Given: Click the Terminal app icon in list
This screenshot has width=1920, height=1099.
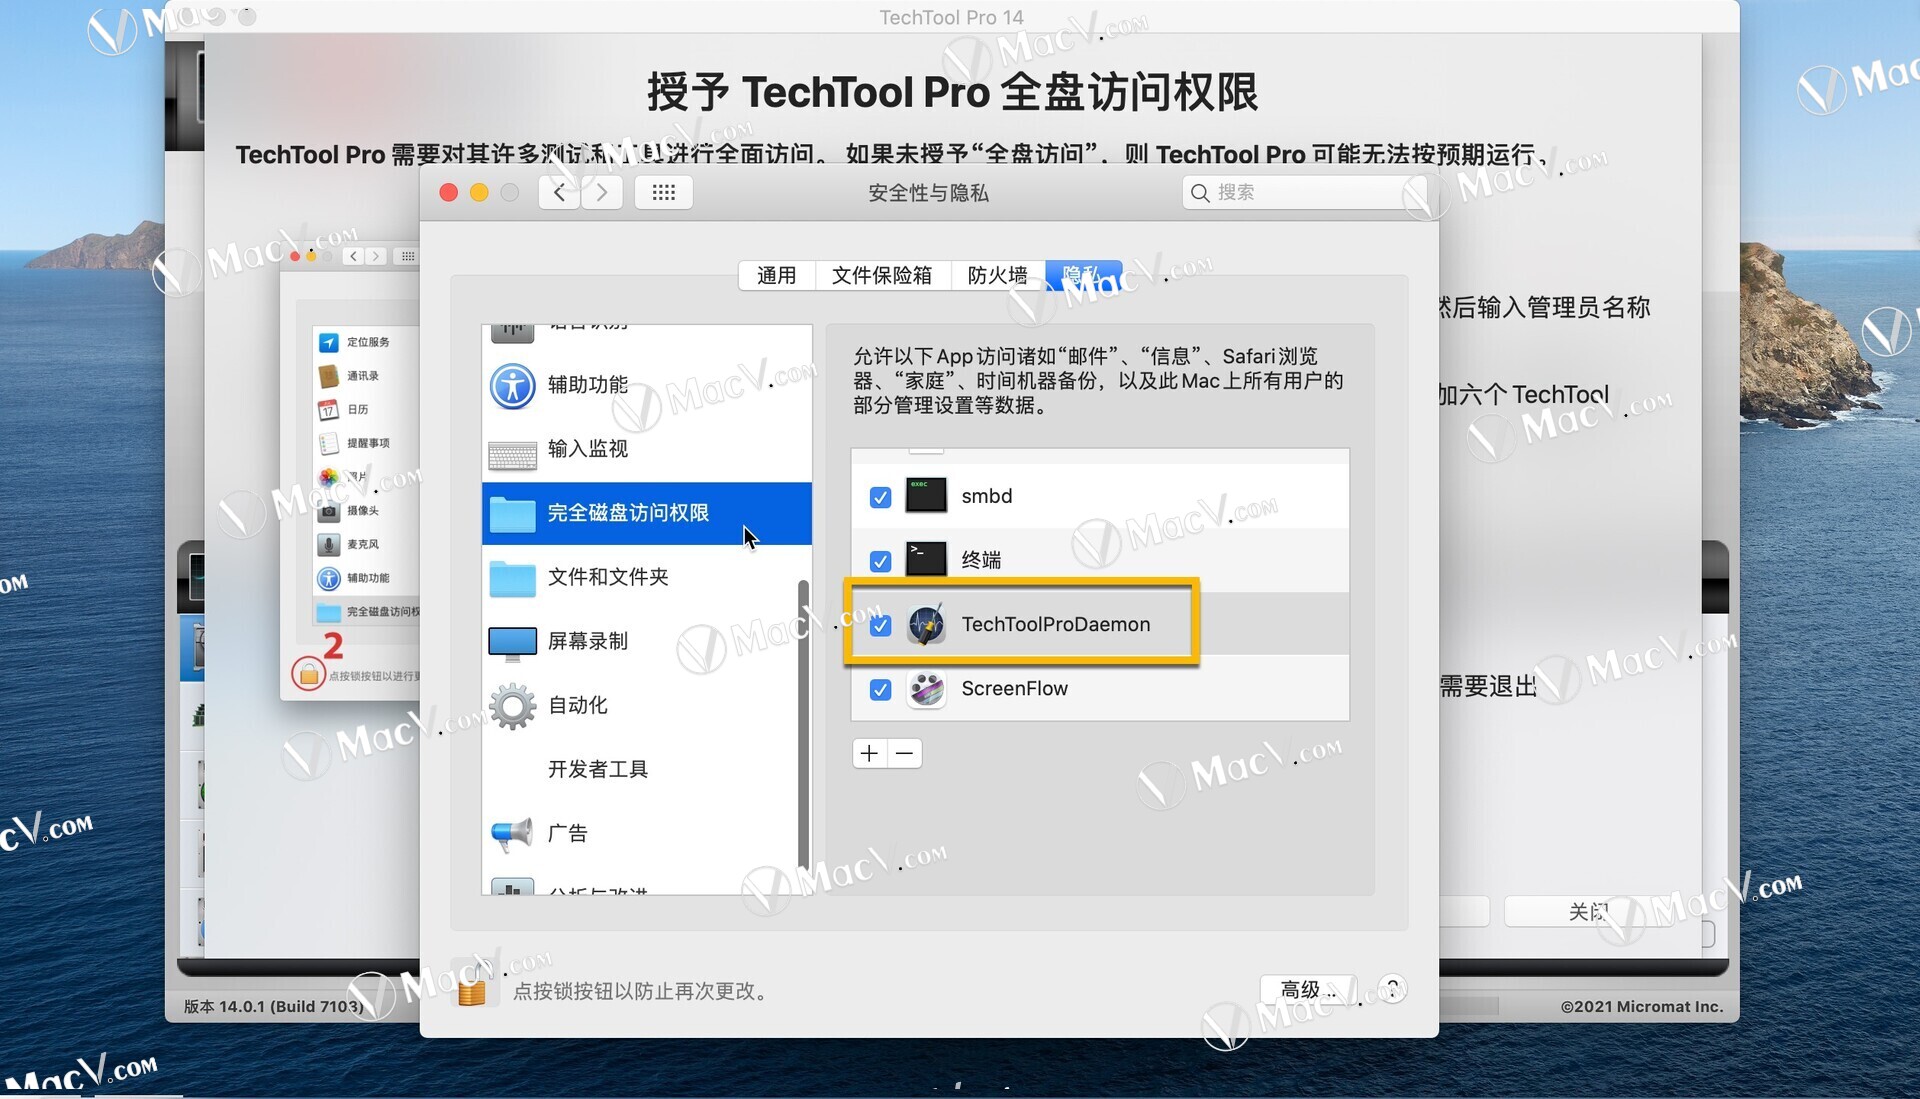Looking at the screenshot, I should click(926, 559).
